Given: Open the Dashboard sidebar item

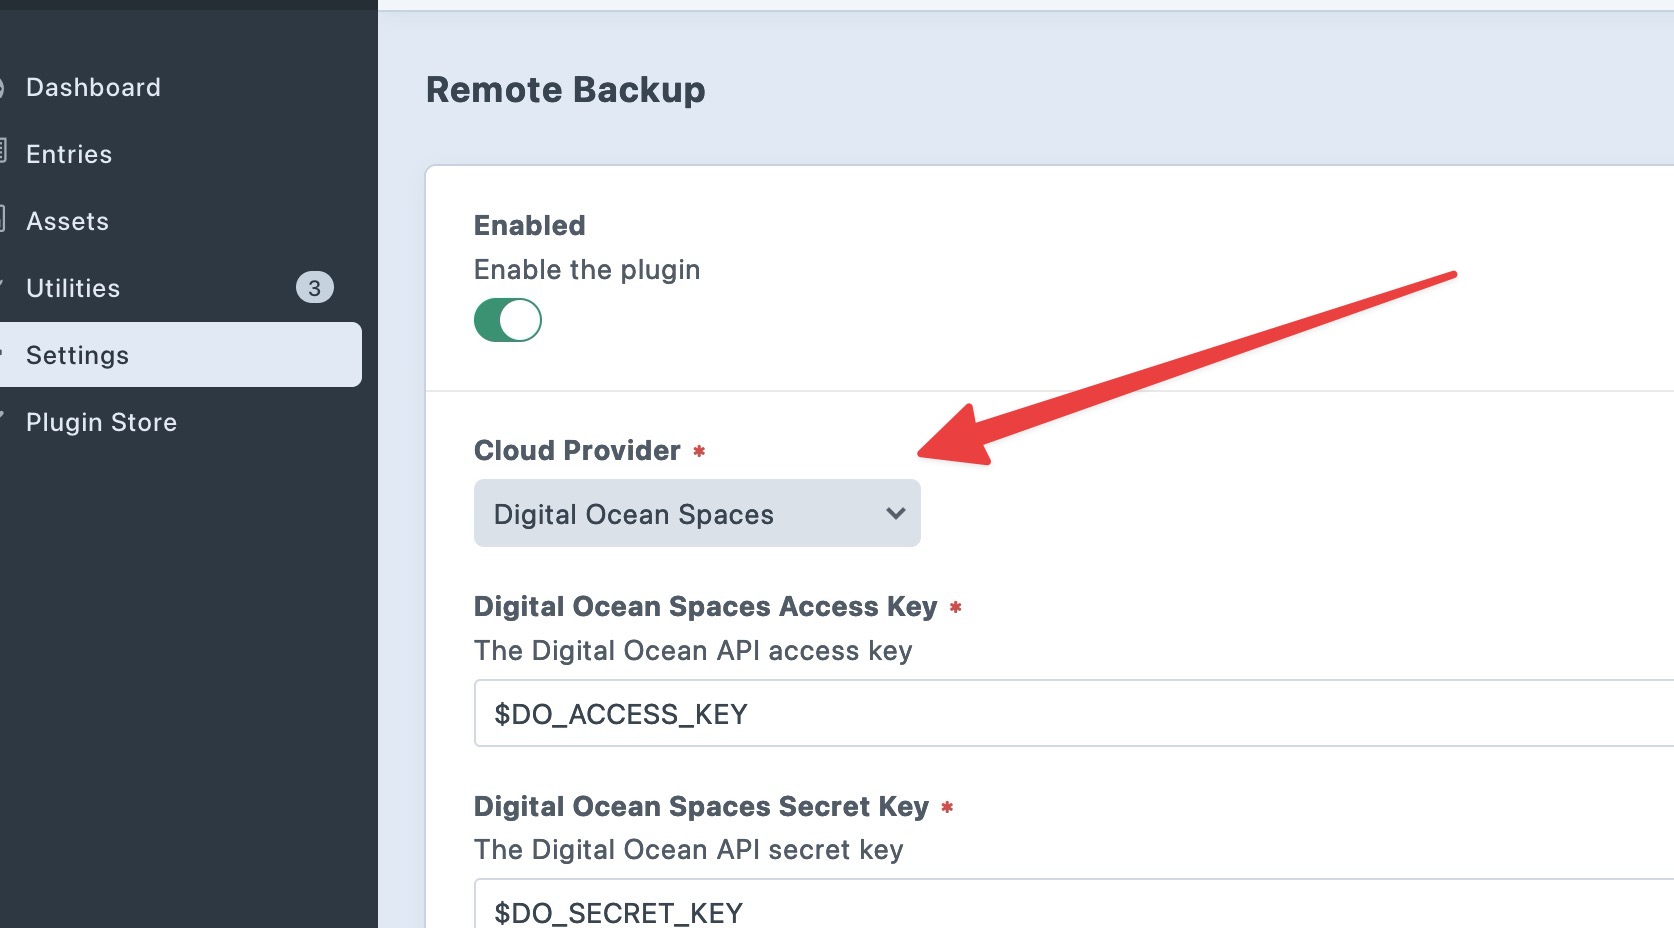Looking at the screenshot, I should tap(93, 88).
